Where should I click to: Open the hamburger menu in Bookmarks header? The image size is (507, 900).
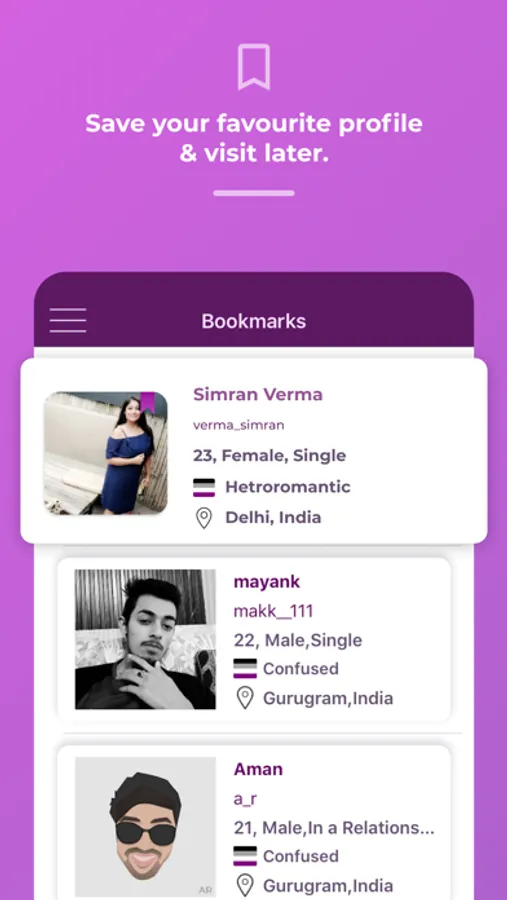coord(68,320)
